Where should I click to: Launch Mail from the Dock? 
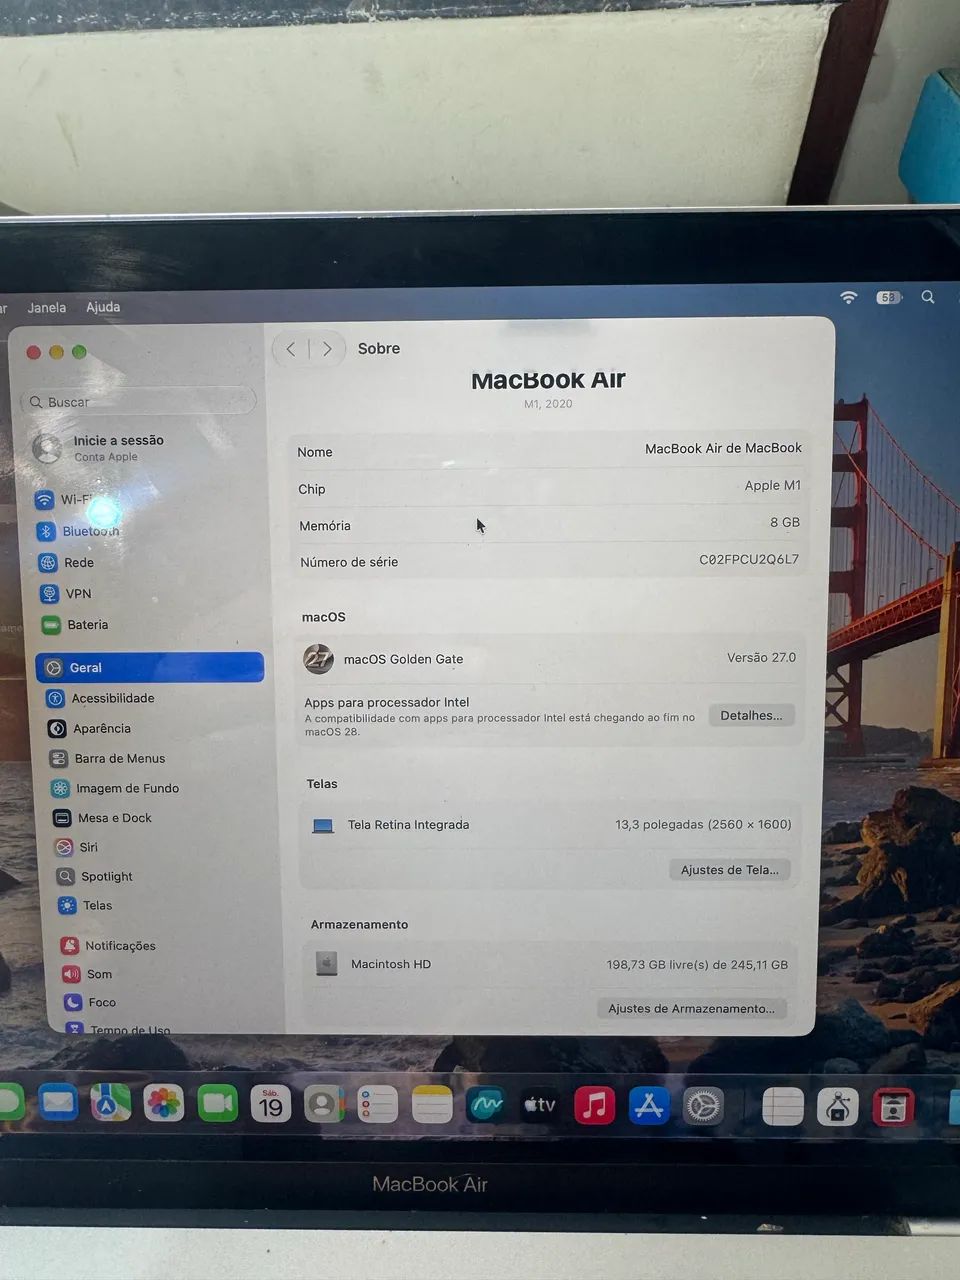coord(58,1103)
